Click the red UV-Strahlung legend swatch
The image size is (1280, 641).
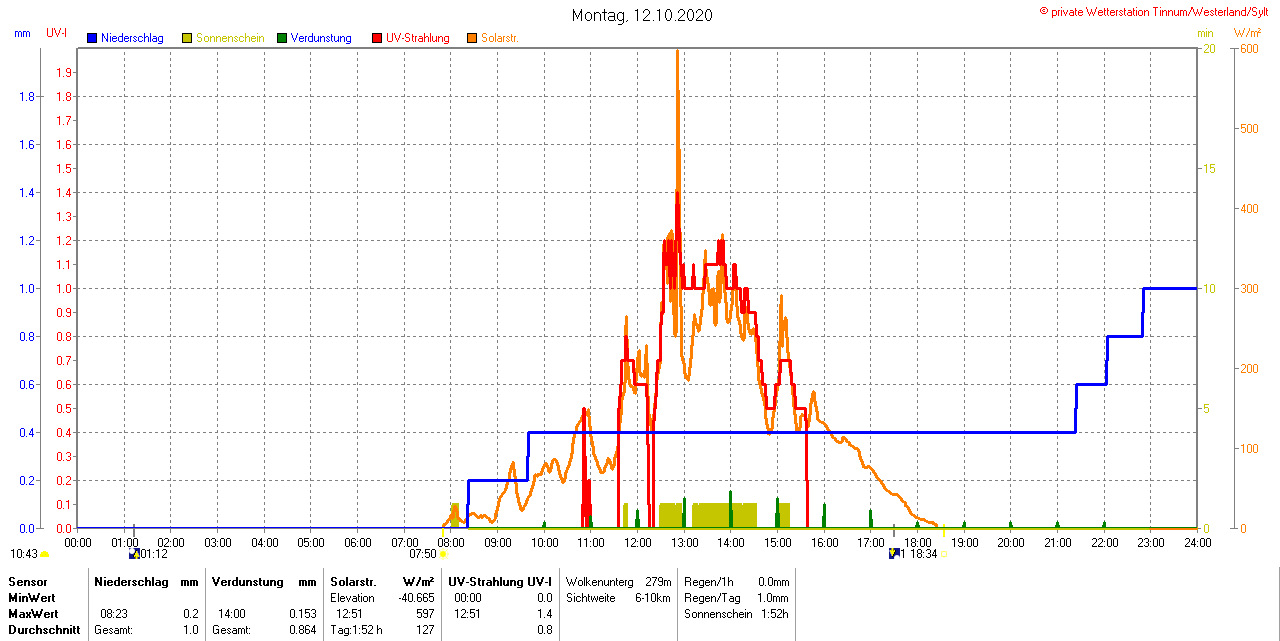(377, 38)
